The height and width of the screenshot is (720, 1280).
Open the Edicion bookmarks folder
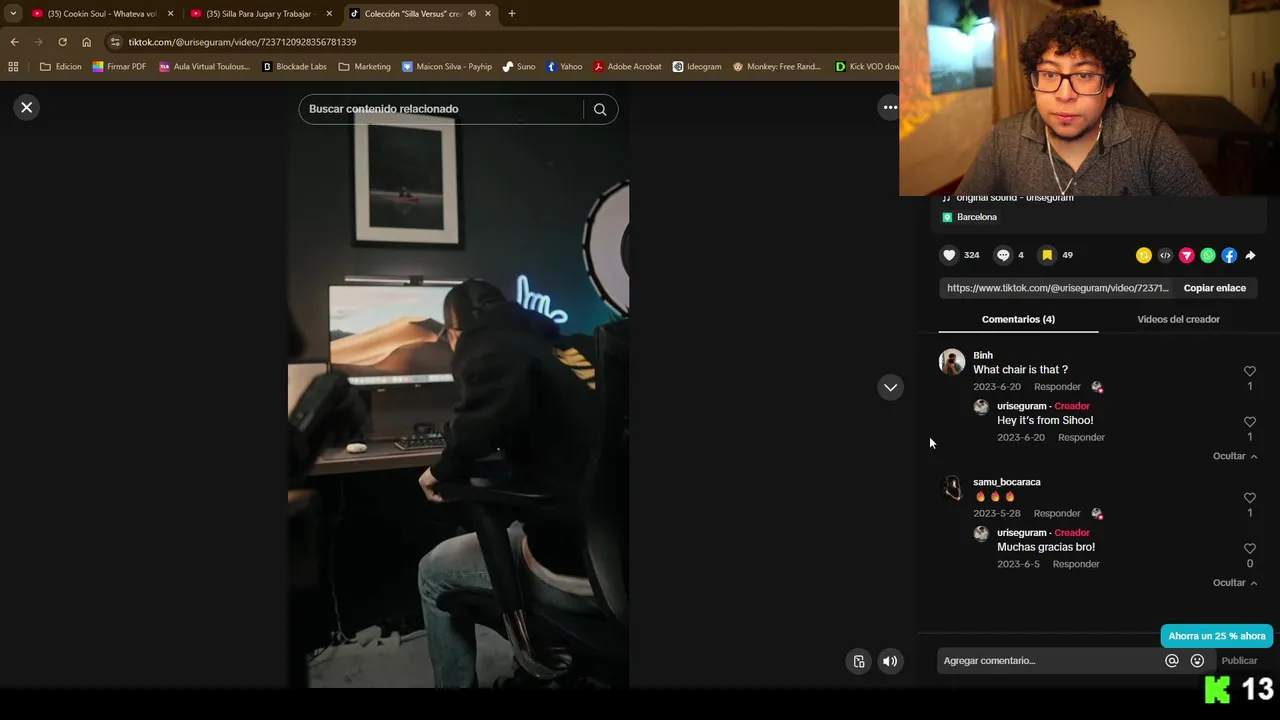[x=61, y=67]
